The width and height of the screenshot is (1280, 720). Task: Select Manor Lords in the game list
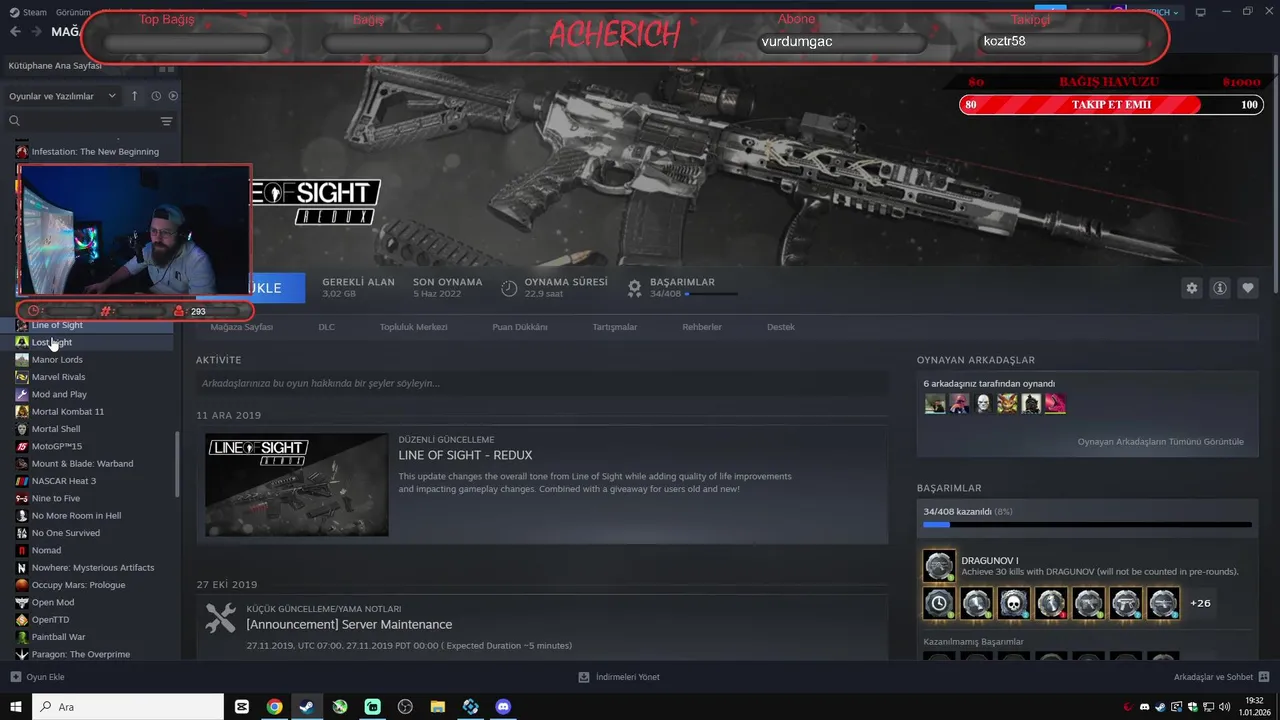[57, 360]
